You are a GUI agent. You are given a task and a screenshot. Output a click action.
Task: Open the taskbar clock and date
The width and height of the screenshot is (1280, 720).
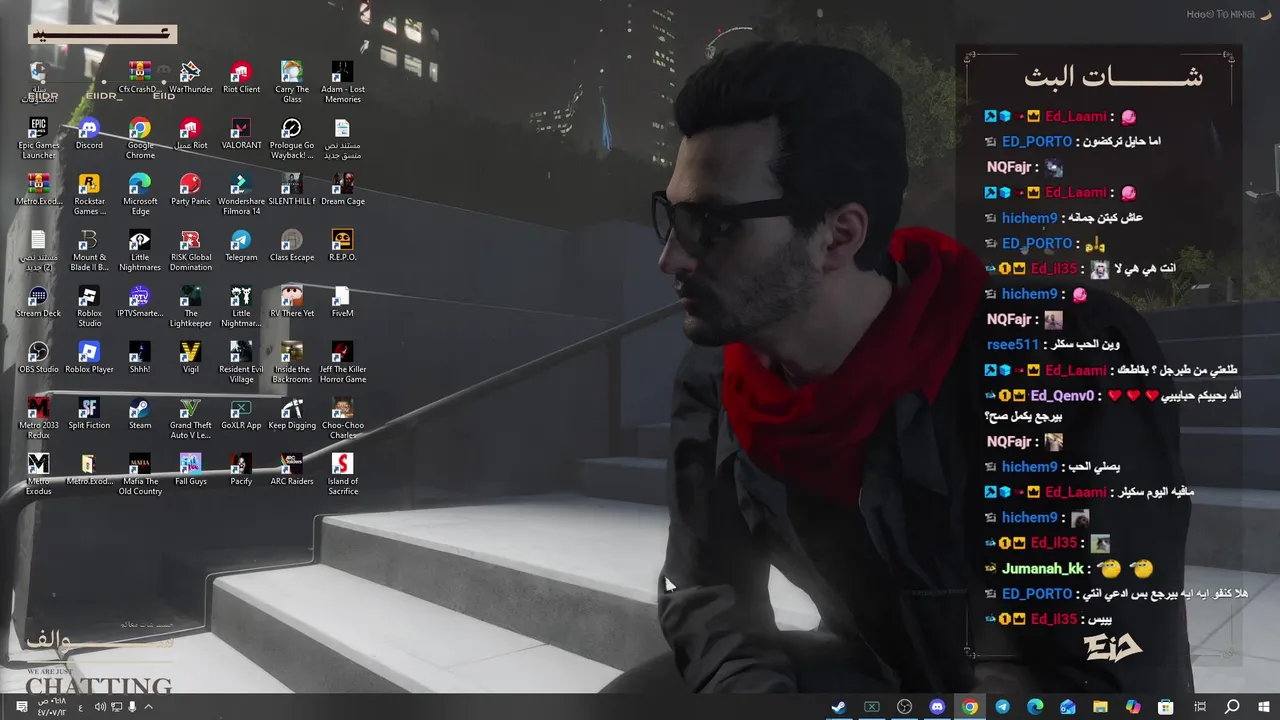[52, 707]
